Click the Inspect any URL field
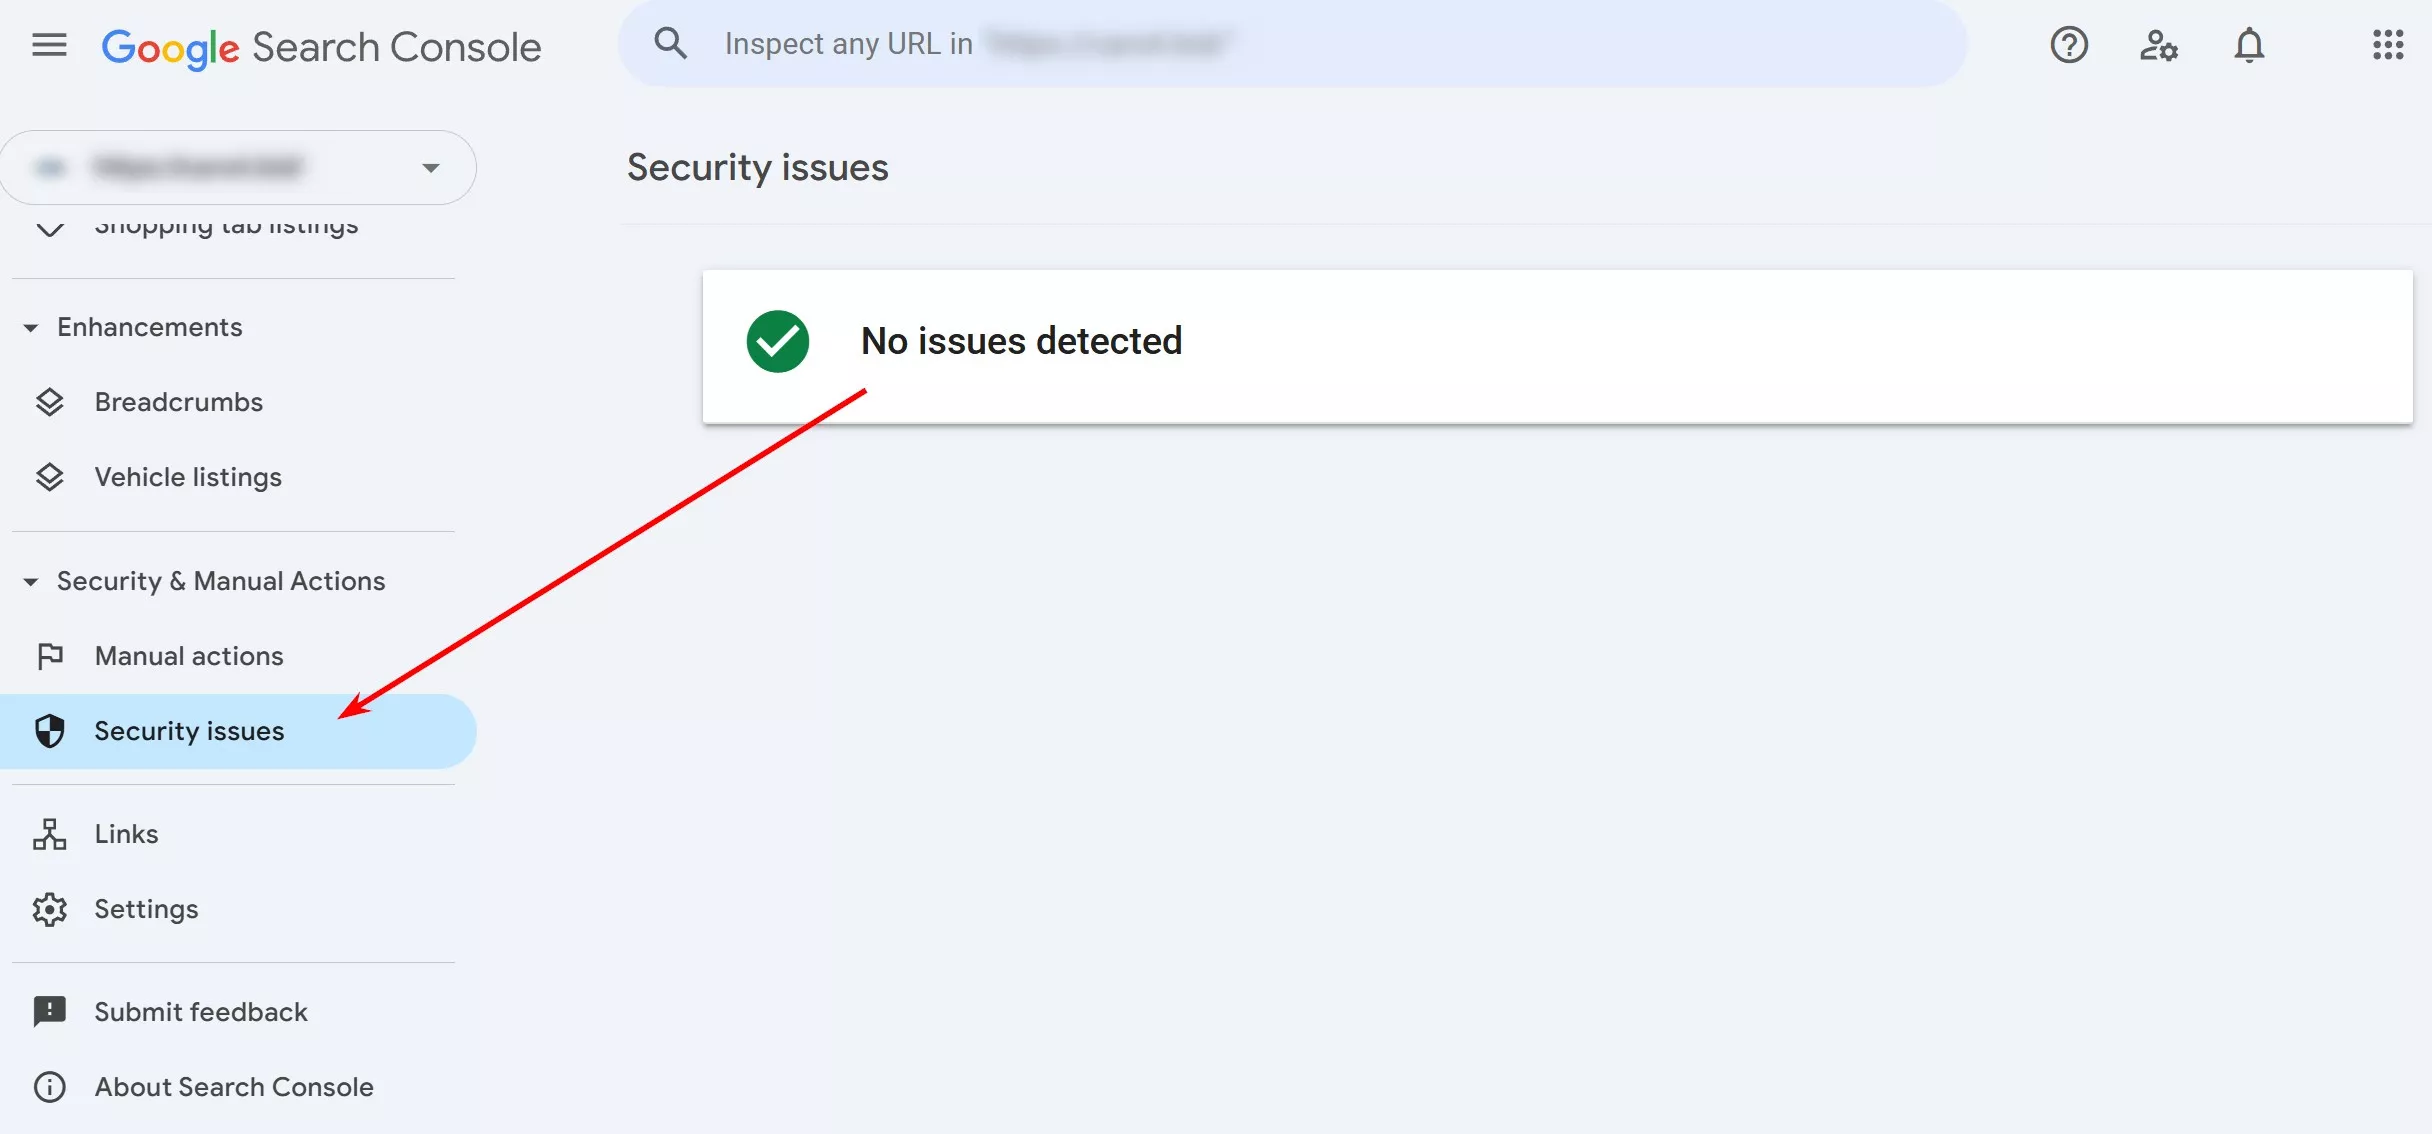 tap(1292, 43)
